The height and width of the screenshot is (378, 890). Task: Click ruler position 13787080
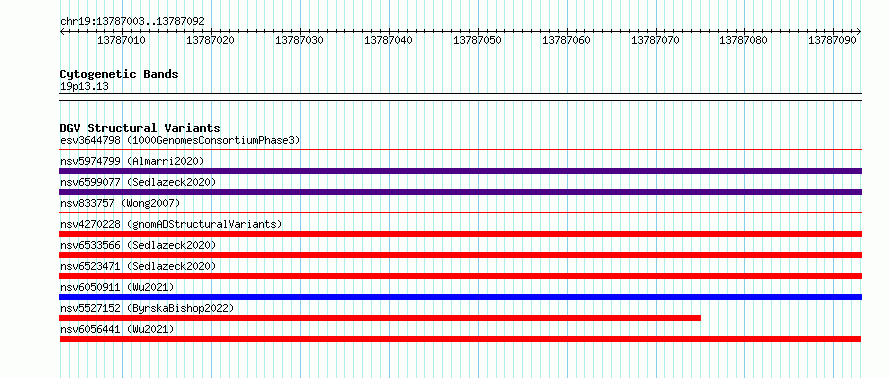coord(744,40)
